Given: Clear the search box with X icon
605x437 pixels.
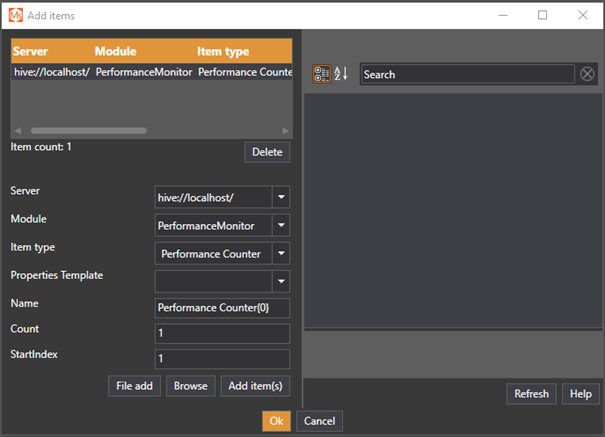Looking at the screenshot, I should [x=587, y=74].
